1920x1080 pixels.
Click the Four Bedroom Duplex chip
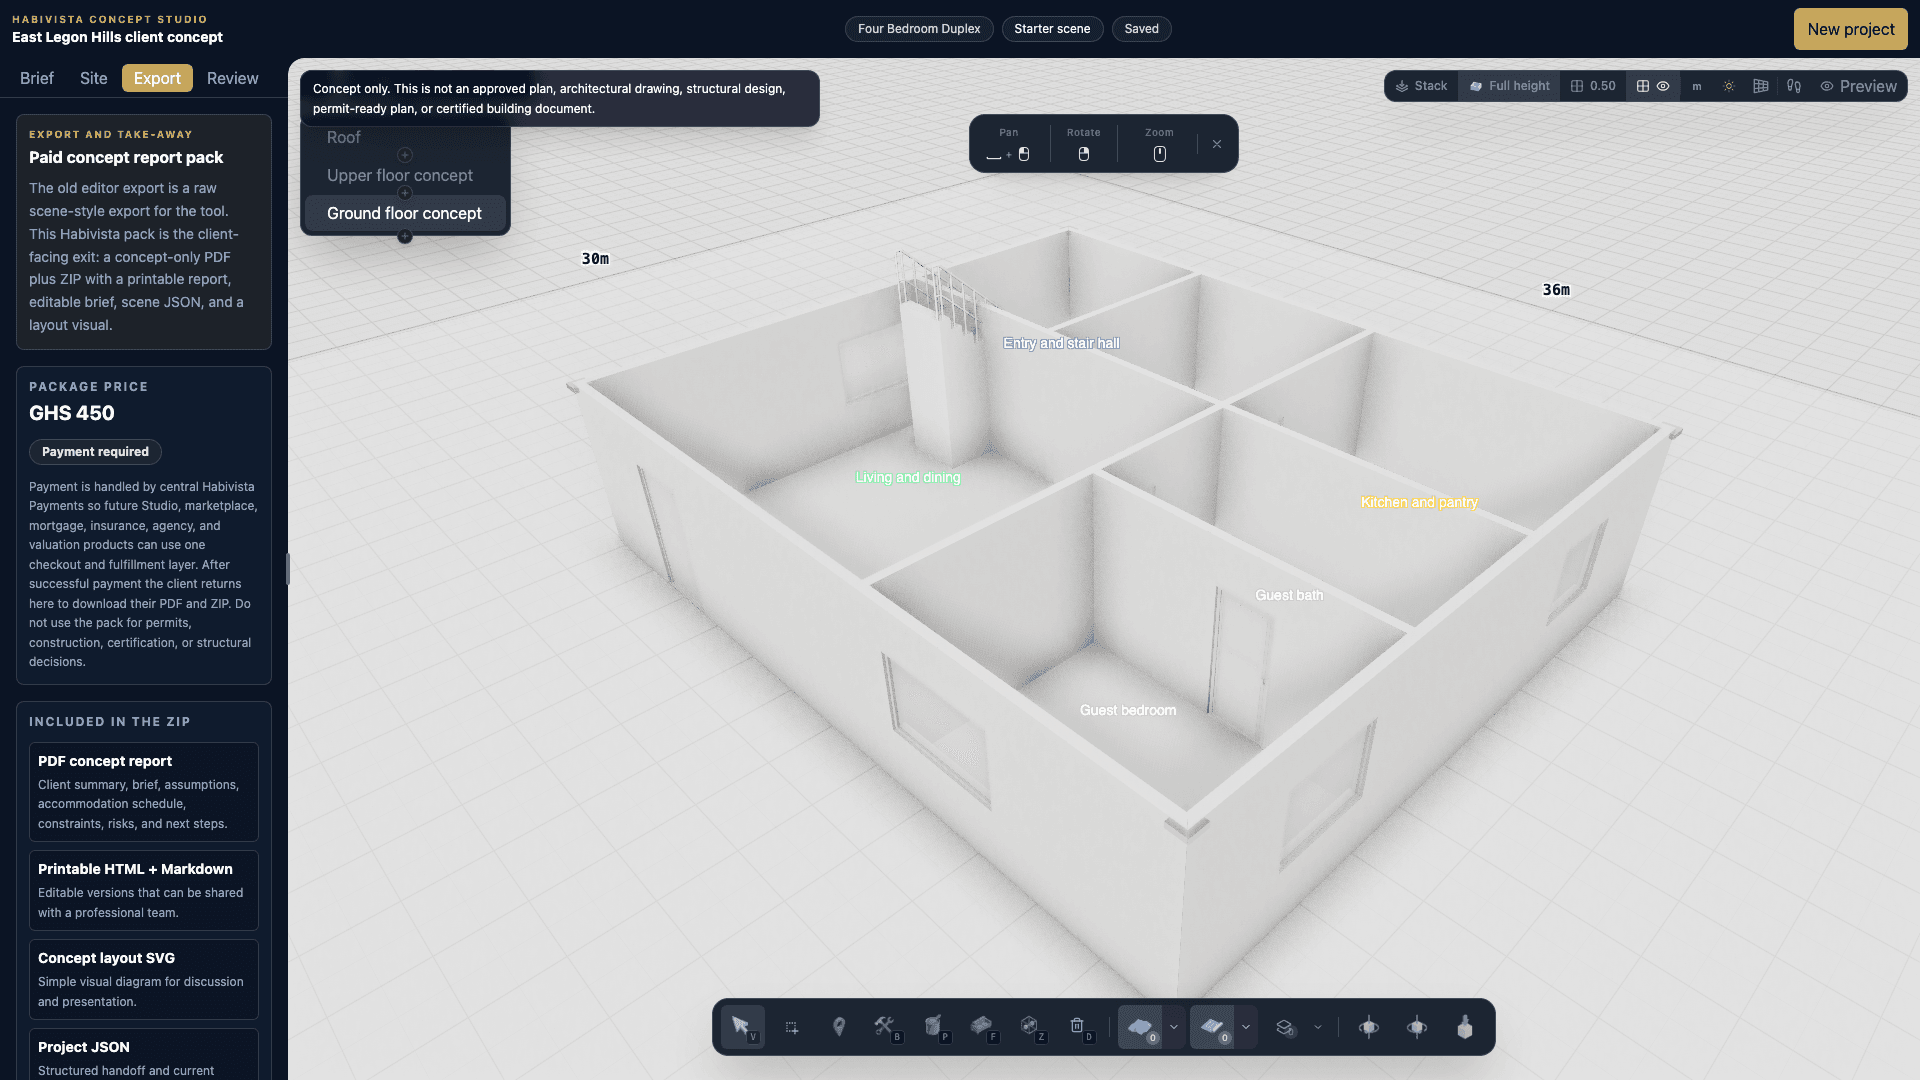pyautogui.click(x=919, y=29)
